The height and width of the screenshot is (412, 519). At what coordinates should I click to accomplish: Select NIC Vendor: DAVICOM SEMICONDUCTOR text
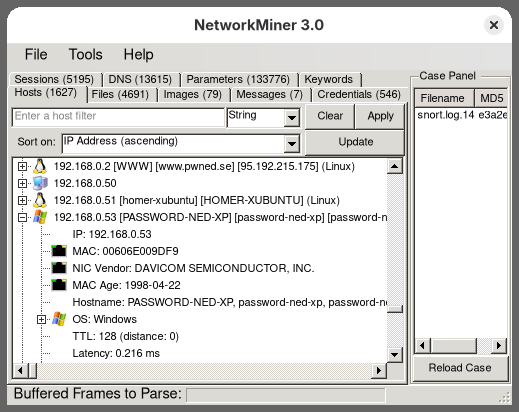point(193,268)
